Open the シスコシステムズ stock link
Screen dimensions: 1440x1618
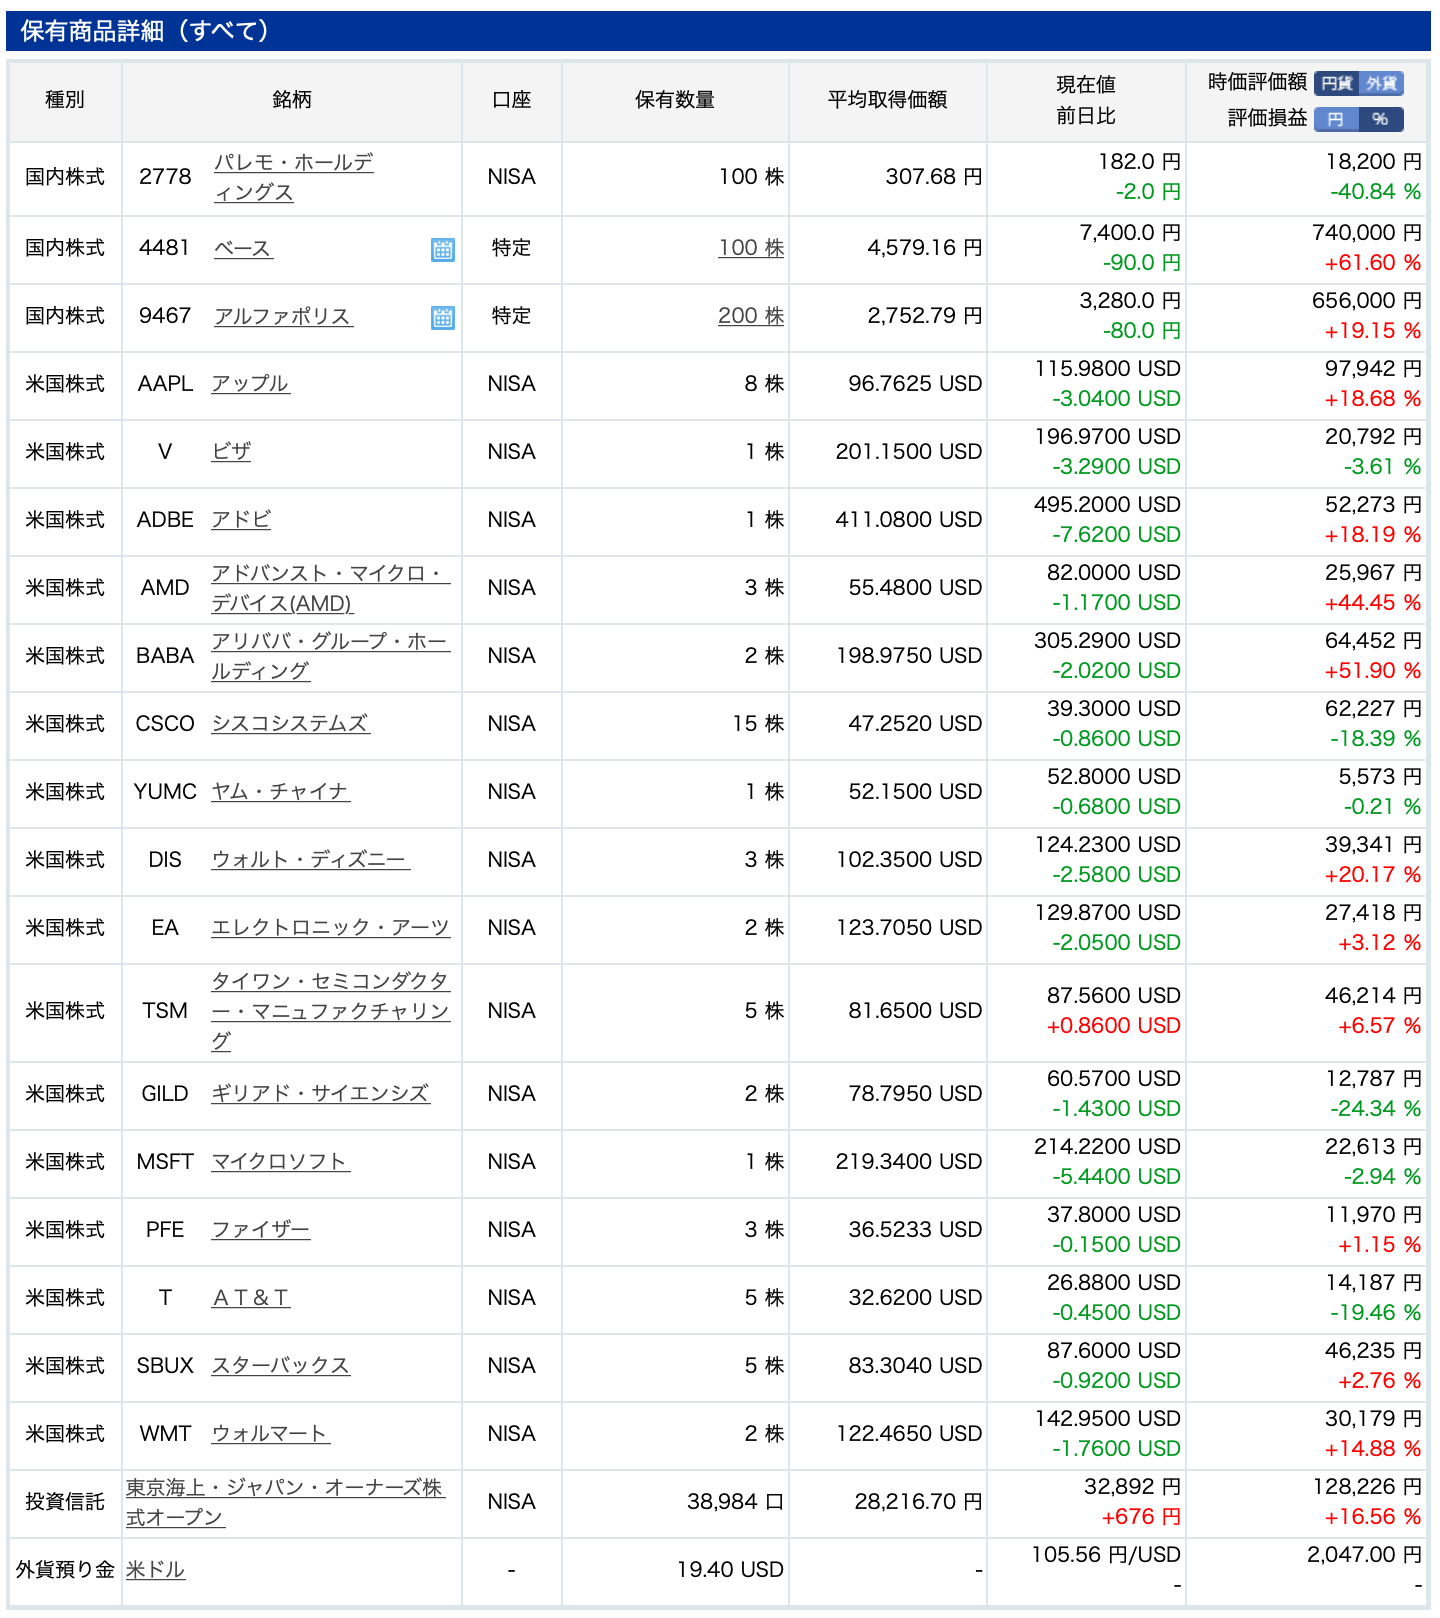[x=291, y=724]
